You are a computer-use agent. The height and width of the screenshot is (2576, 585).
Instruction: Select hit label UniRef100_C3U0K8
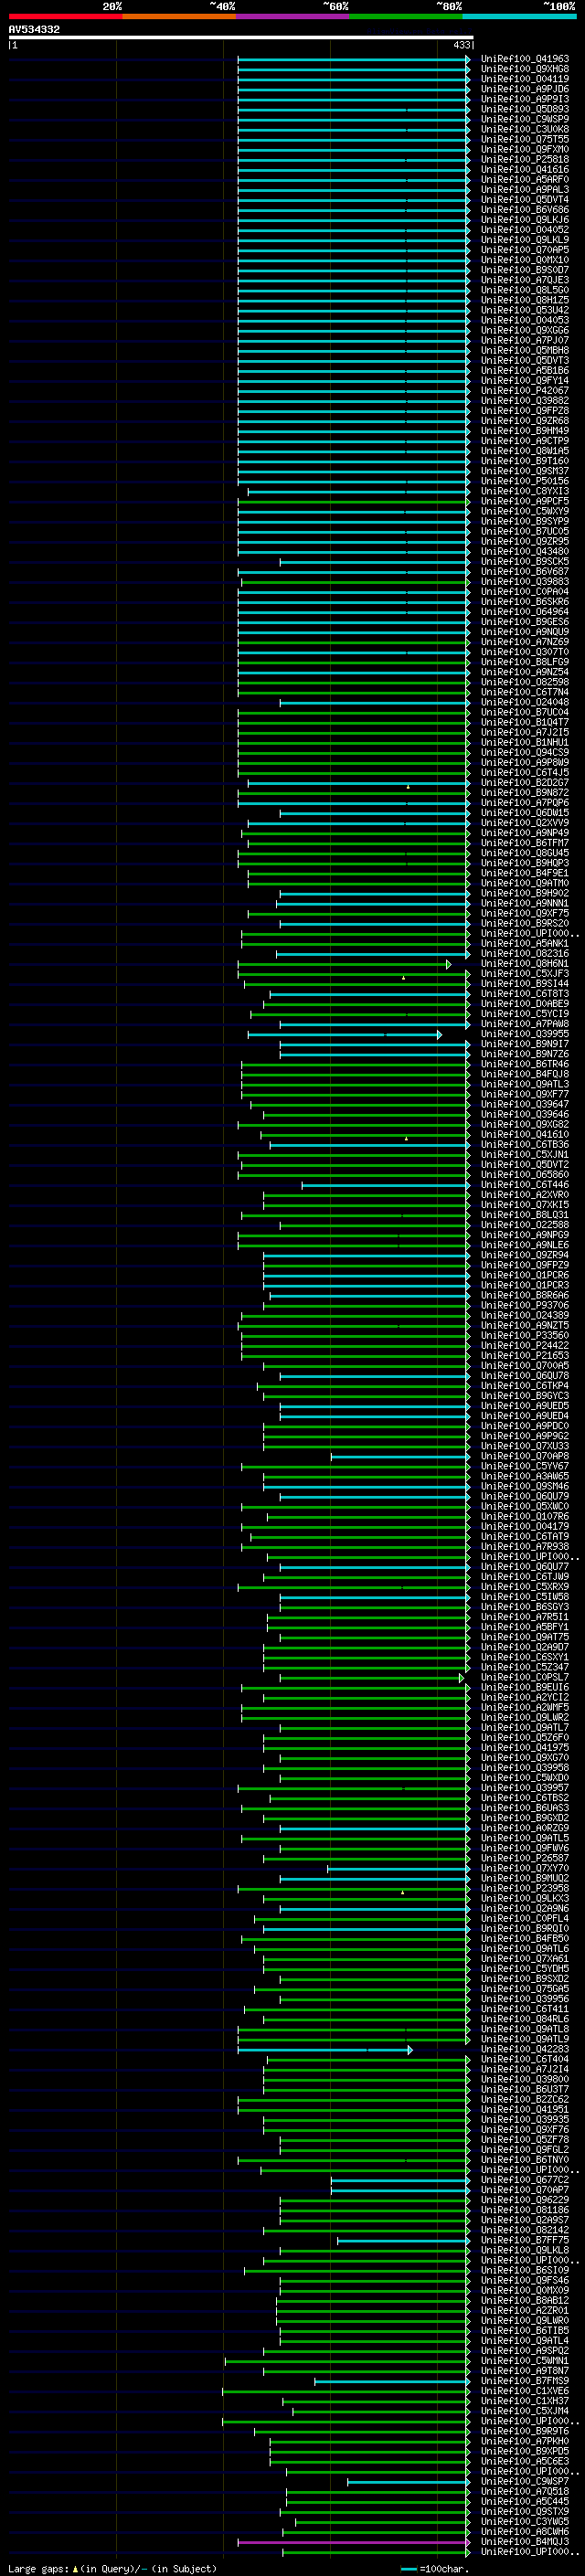(525, 129)
